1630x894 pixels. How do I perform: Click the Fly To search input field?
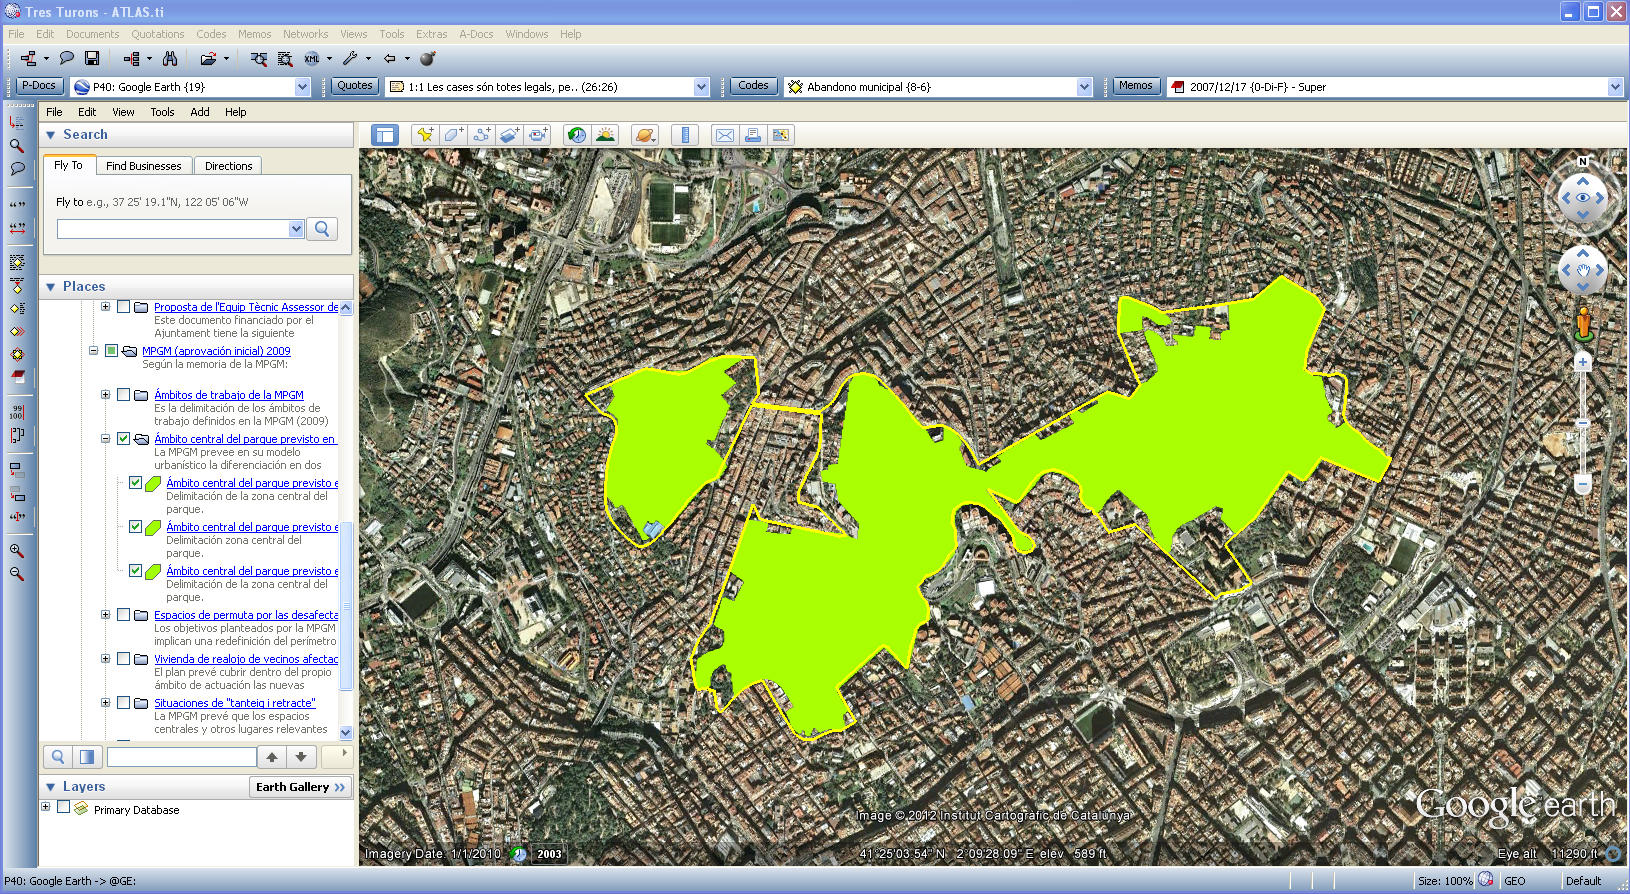pyautogui.click(x=172, y=229)
